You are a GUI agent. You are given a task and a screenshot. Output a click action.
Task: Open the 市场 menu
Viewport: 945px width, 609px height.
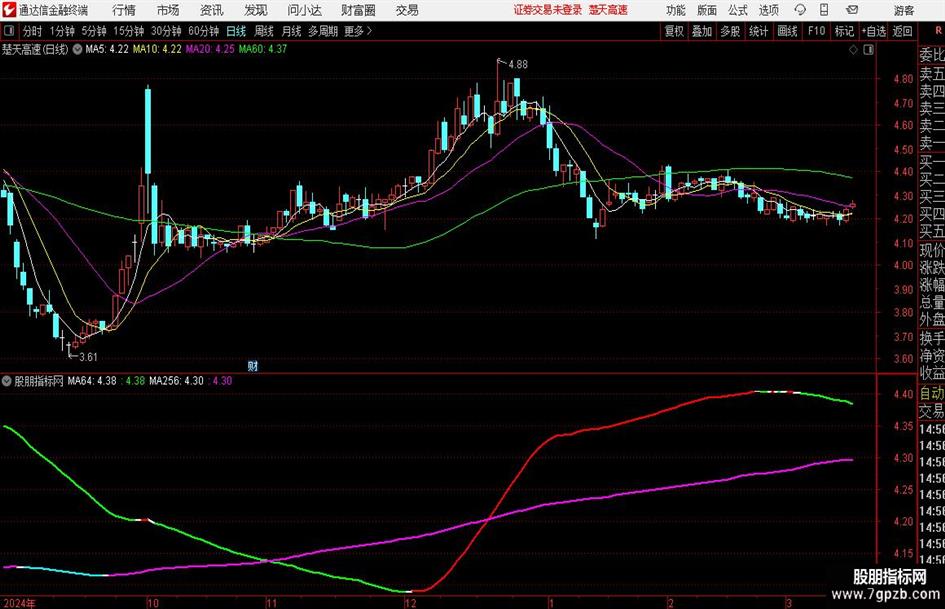168,10
